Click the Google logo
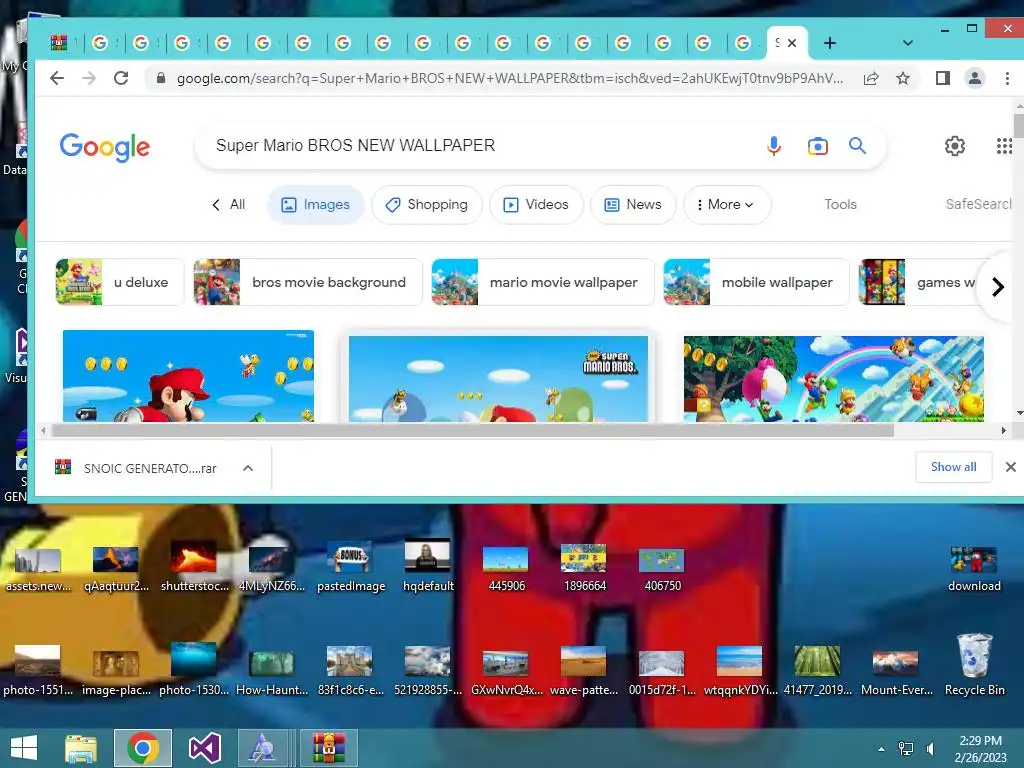The image size is (1024, 768). pyautogui.click(x=104, y=147)
